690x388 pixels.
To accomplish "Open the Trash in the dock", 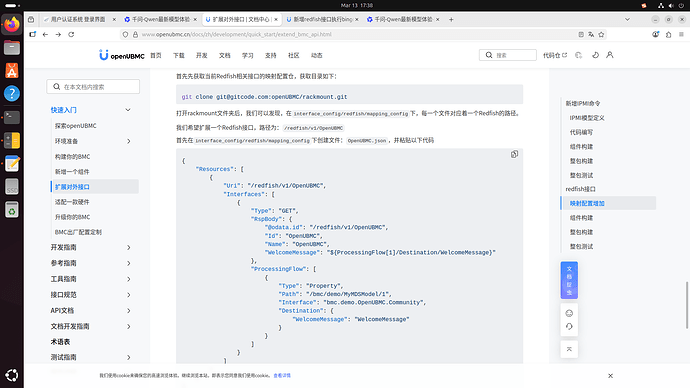I will (12, 210).
